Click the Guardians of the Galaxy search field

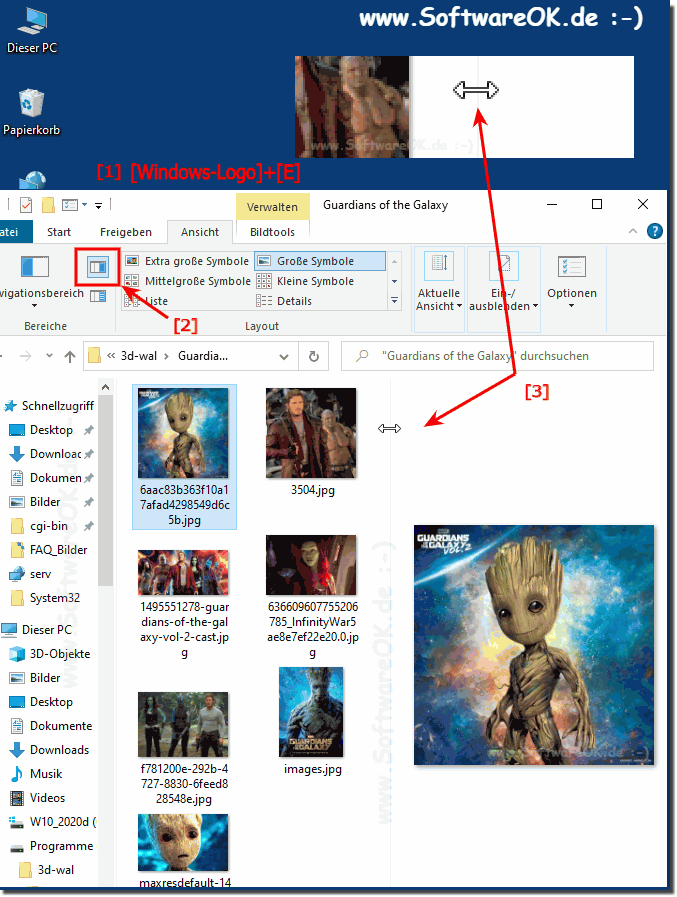tap(497, 356)
